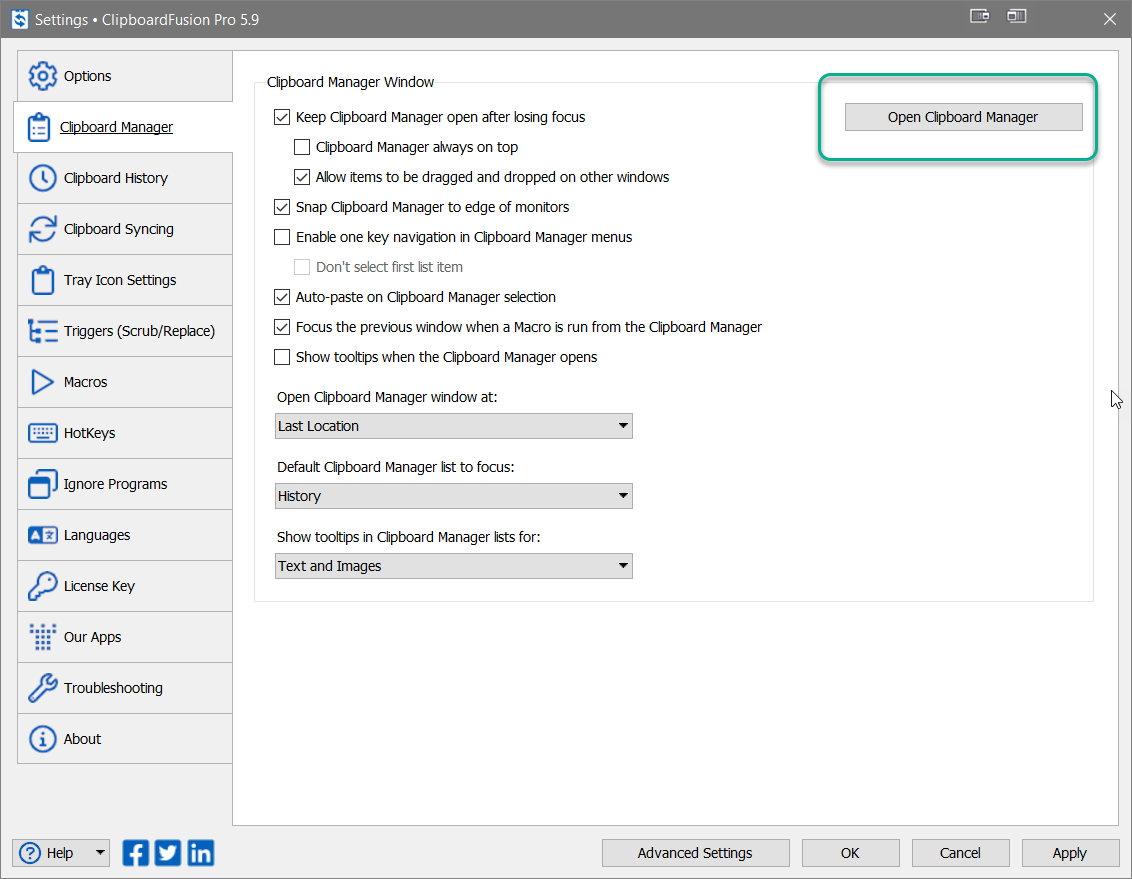Screen dimensions: 1132x879
Task: Select the Languages tab
Action: (125, 535)
